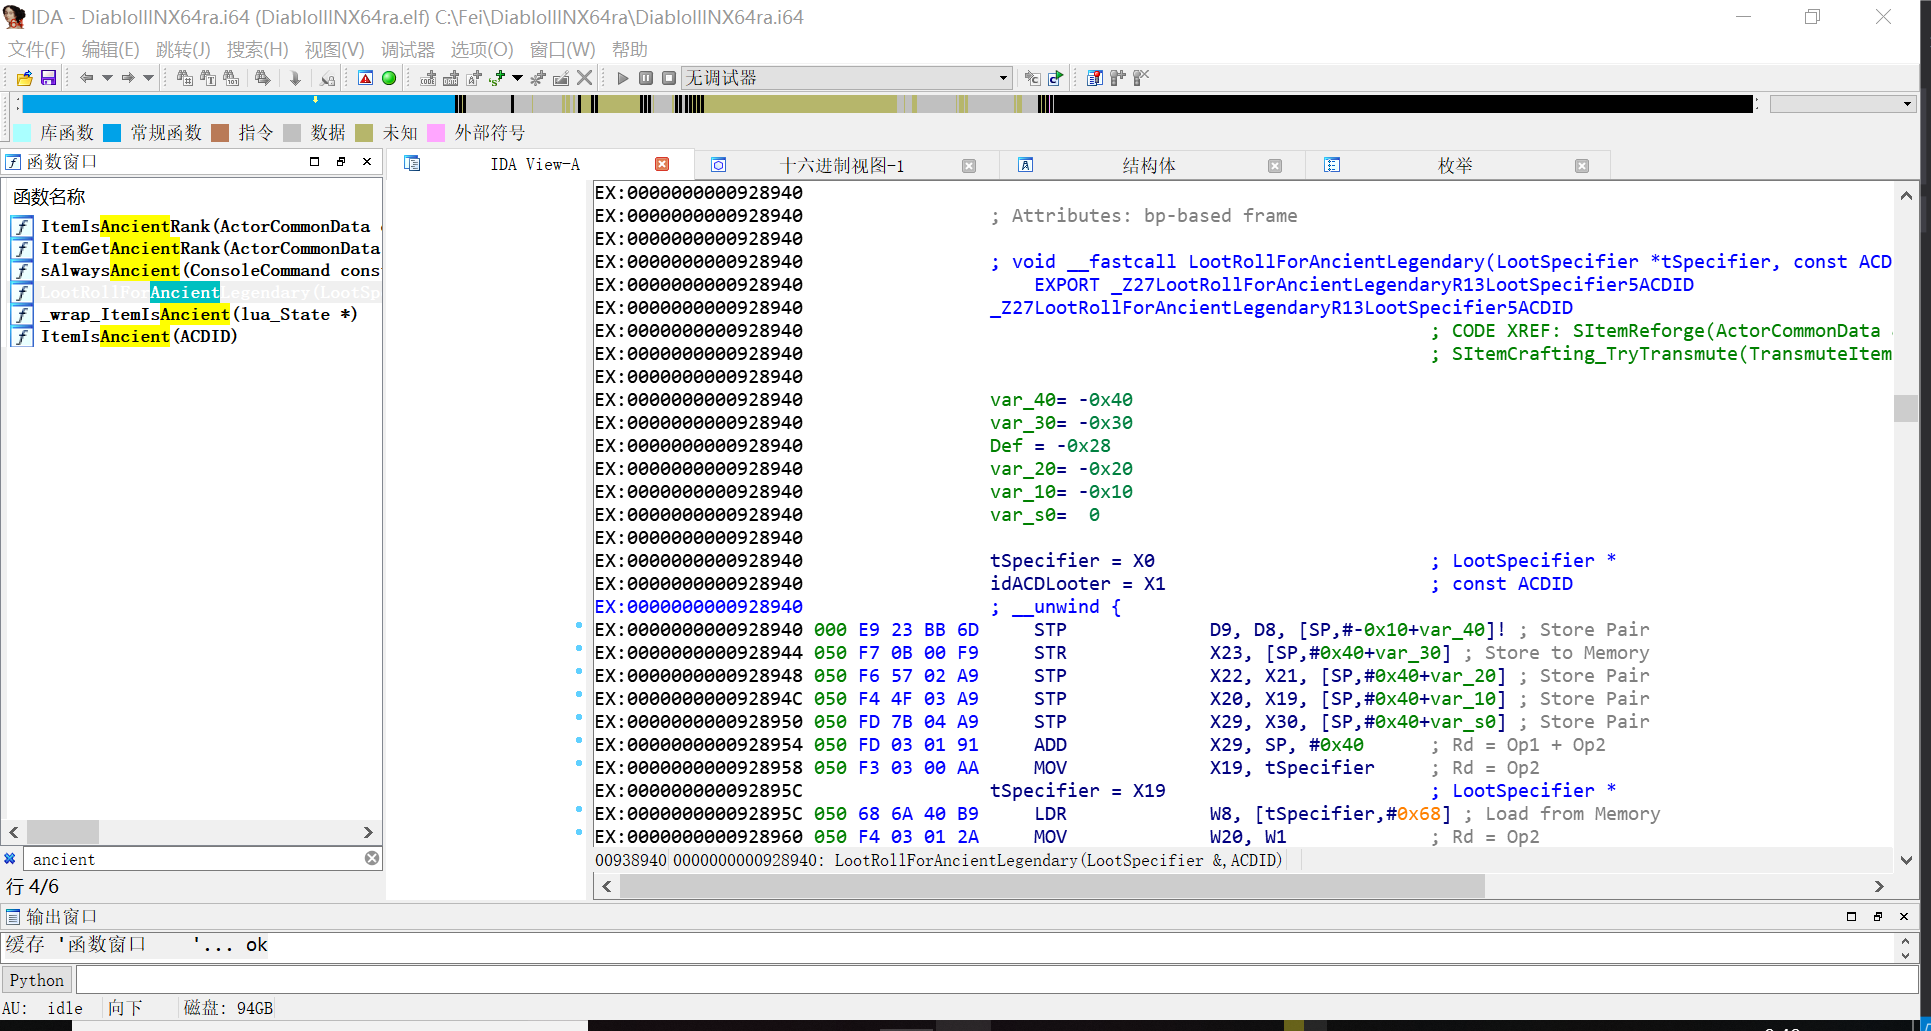
Task: Click the search binary sequence icon
Action: (231, 78)
